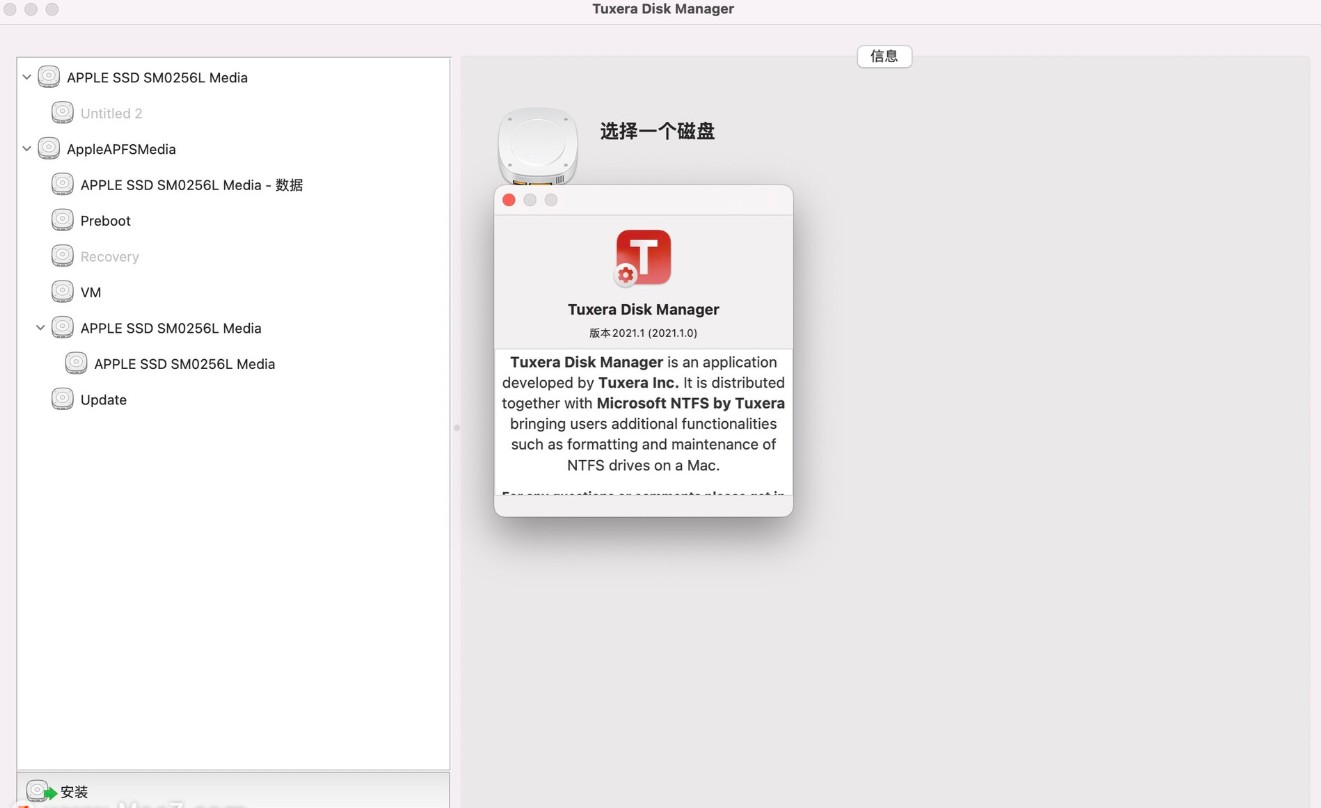
Task: Open the 信息 tab
Action: (x=884, y=56)
